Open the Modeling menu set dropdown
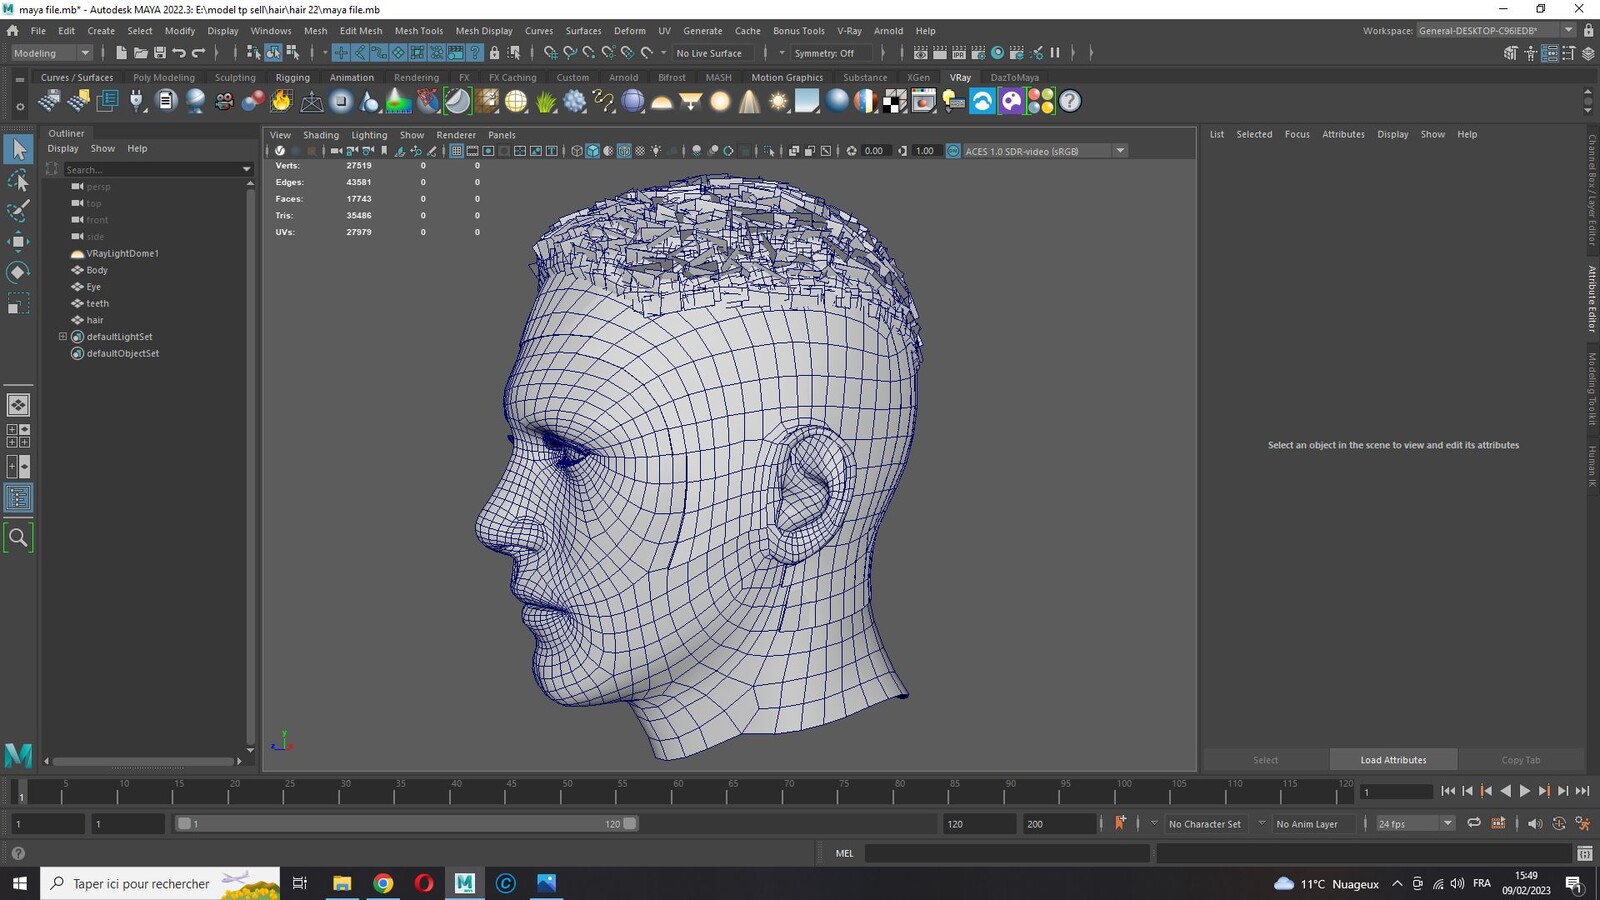1600x900 pixels. point(51,53)
